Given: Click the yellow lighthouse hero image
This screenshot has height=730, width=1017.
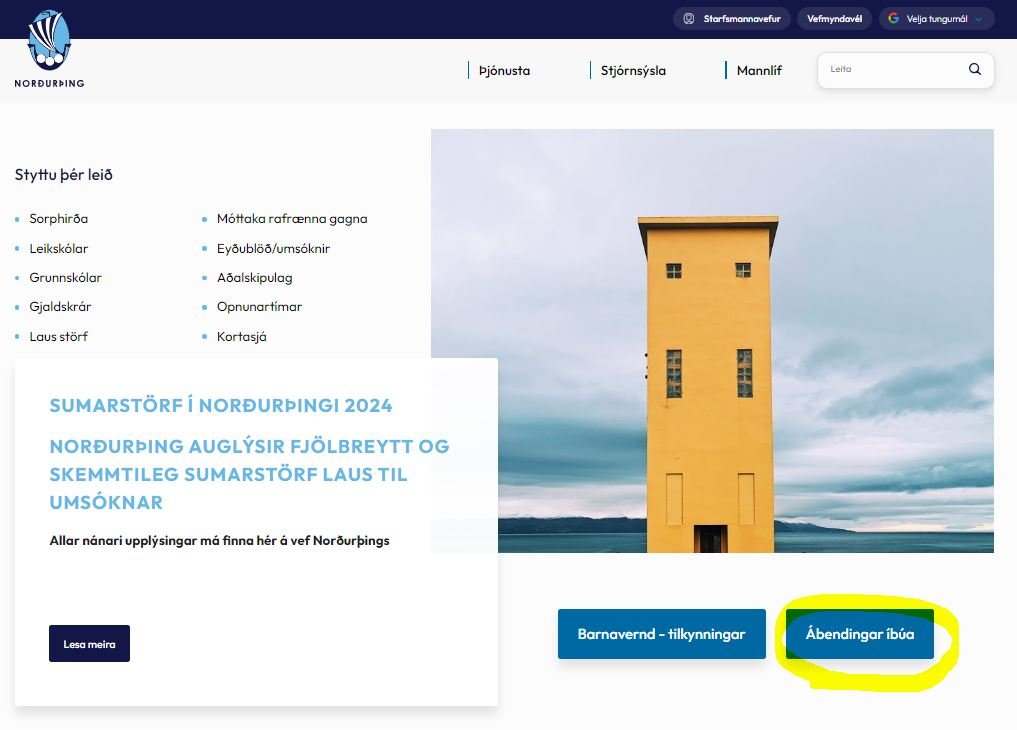Looking at the screenshot, I should [712, 341].
